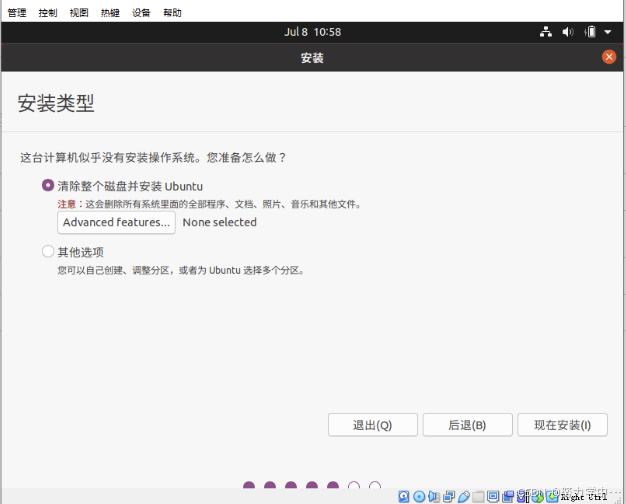The width and height of the screenshot is (626, 504).
Task: Open the virtual display status icon
Action: click(493, 496)
